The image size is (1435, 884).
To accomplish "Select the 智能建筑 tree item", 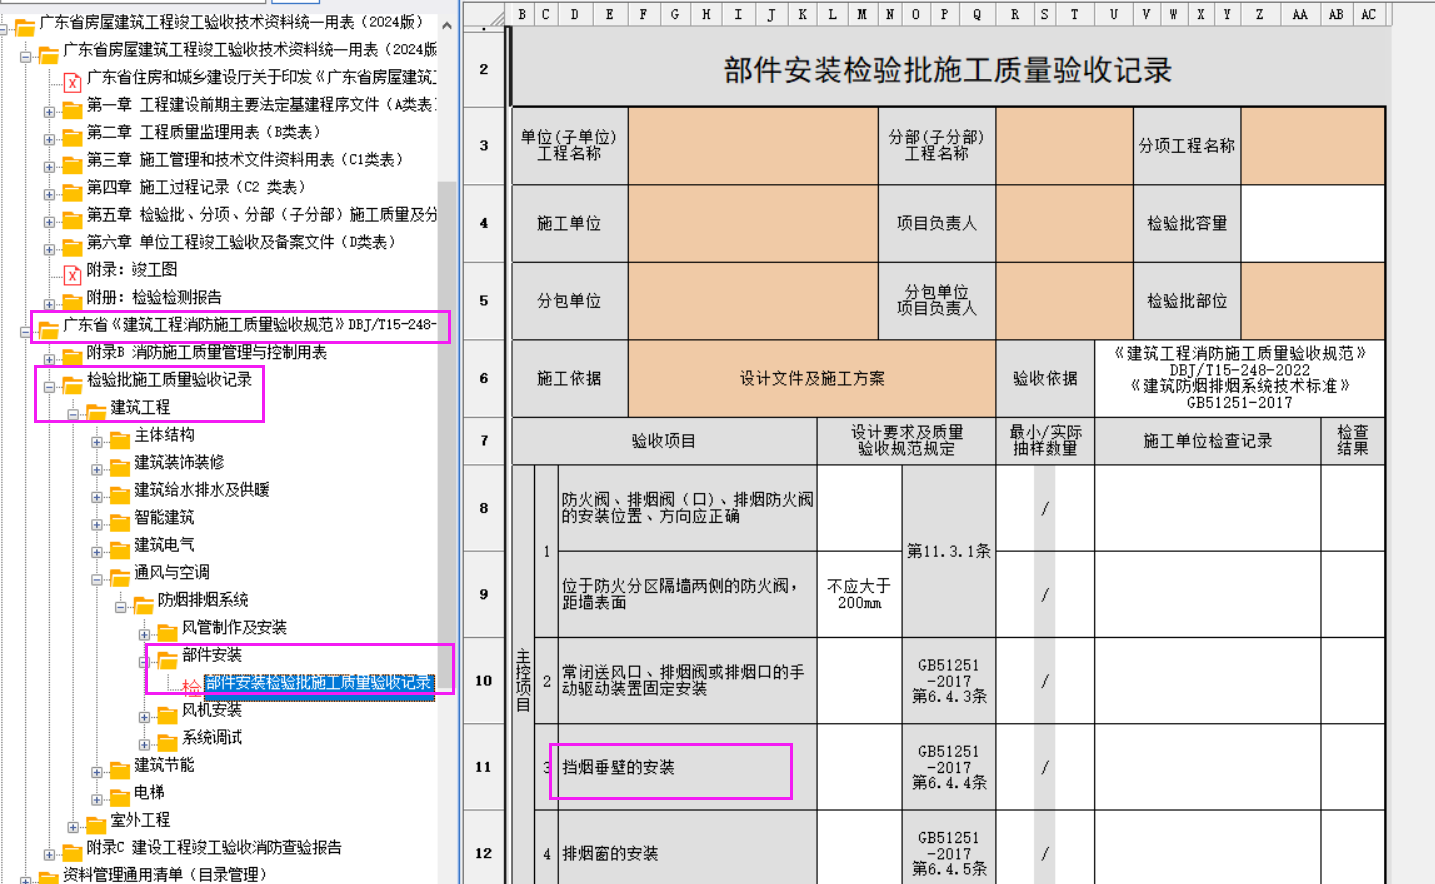I will [164, 517].
